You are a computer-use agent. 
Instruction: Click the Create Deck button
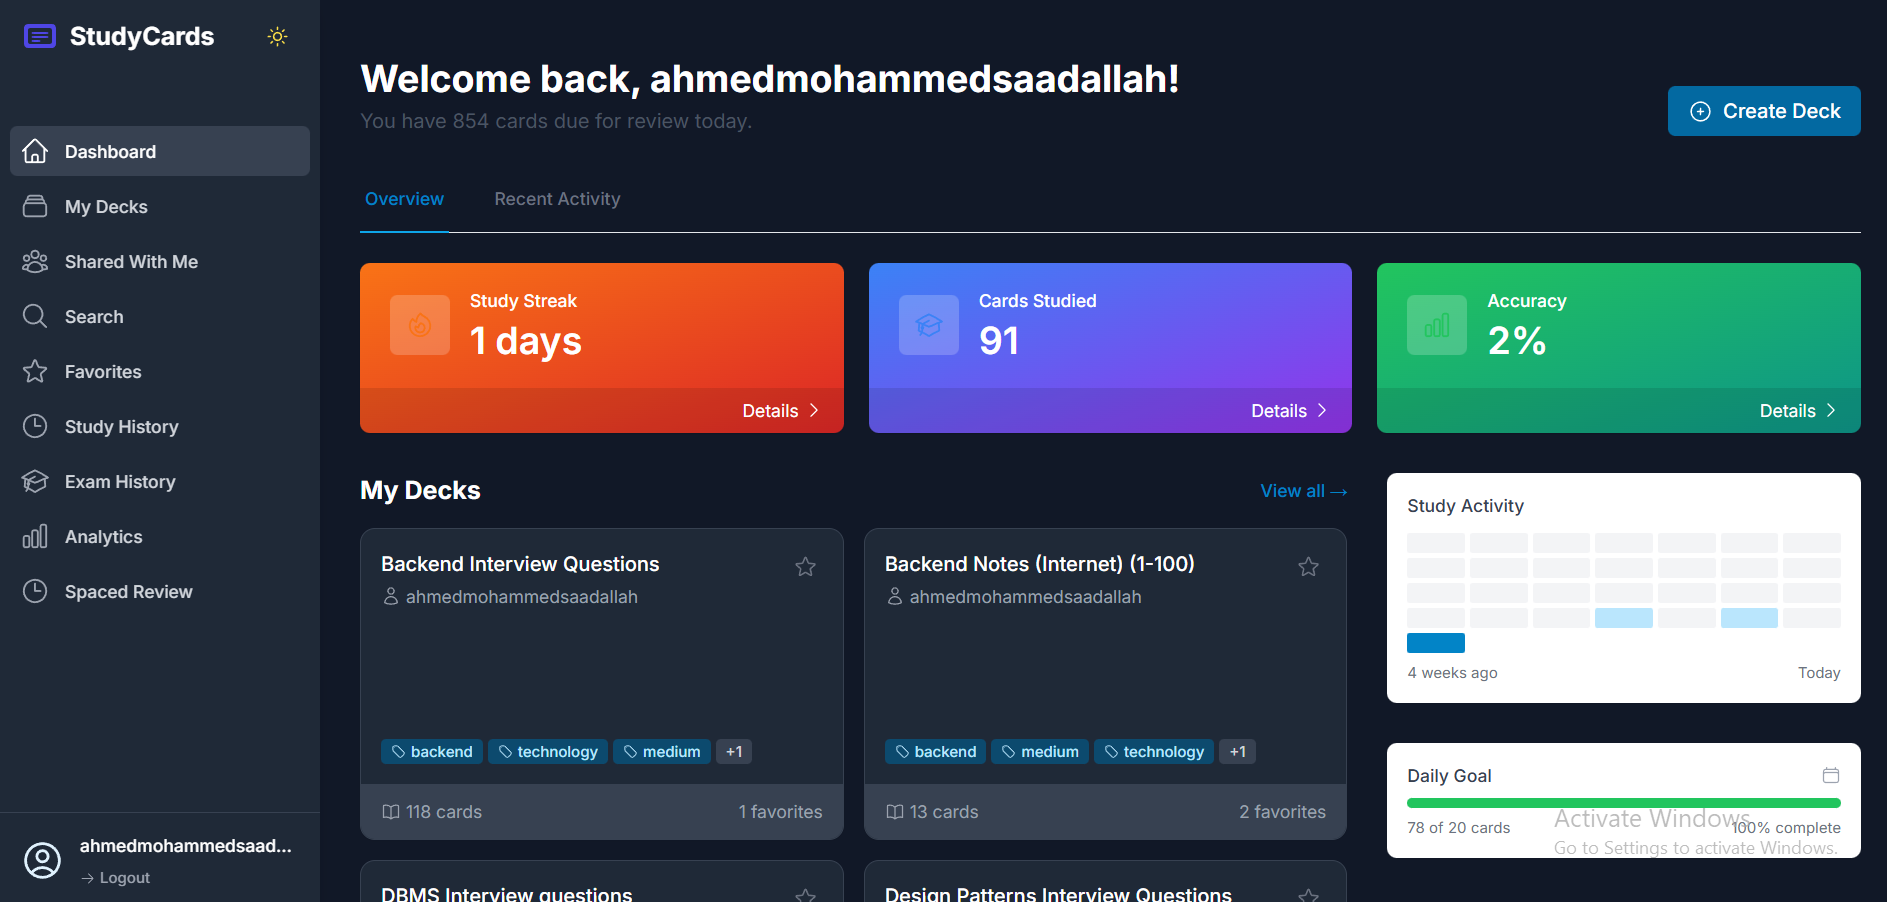tap(1763, 111)
